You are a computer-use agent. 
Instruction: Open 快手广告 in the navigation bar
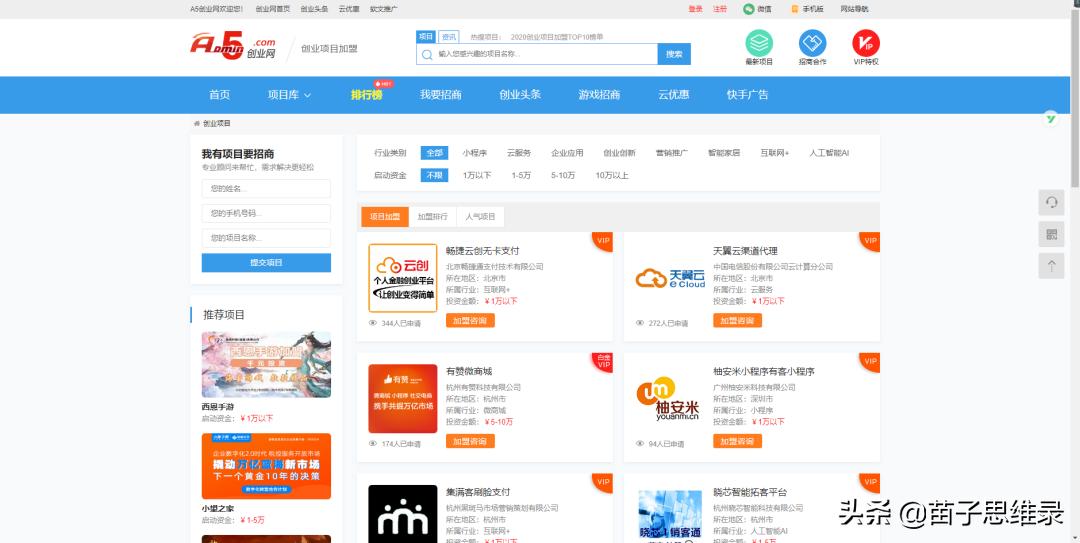pos(747,95)
